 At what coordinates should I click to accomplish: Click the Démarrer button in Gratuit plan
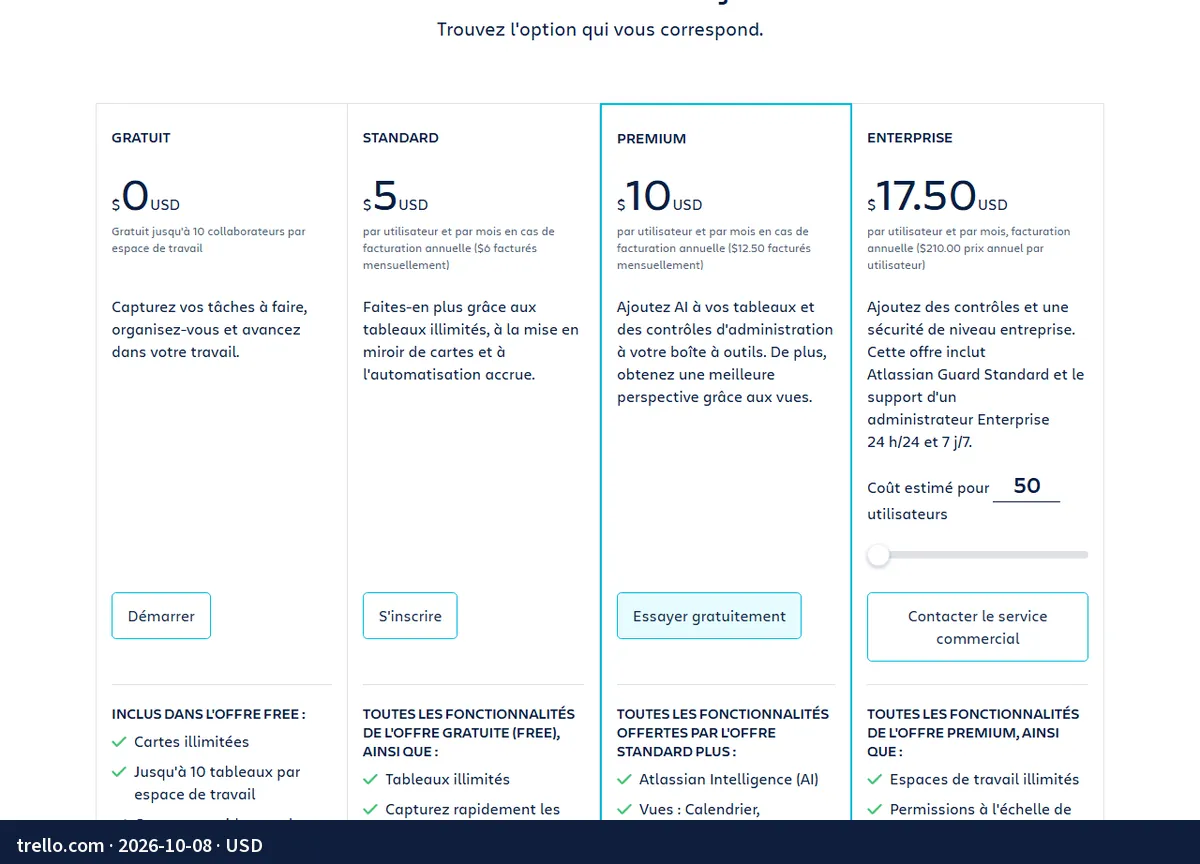pyautogui.click(x=161, y=616)
